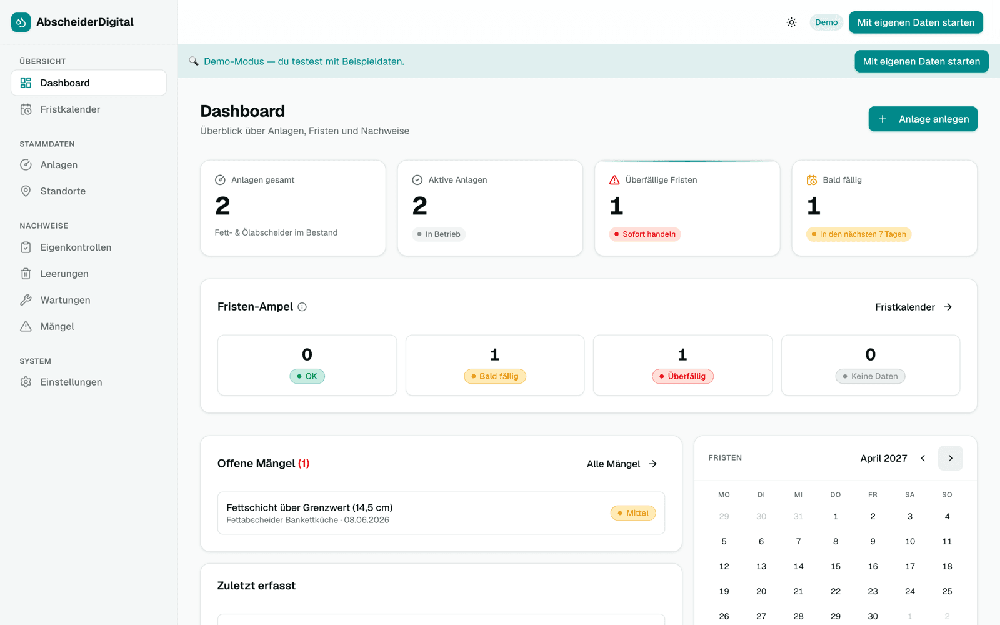The height and width of the screenshot is (625, 1000).
Task: Click the grey 'Keine Daten' ampel tile
Action: [871, 365]
